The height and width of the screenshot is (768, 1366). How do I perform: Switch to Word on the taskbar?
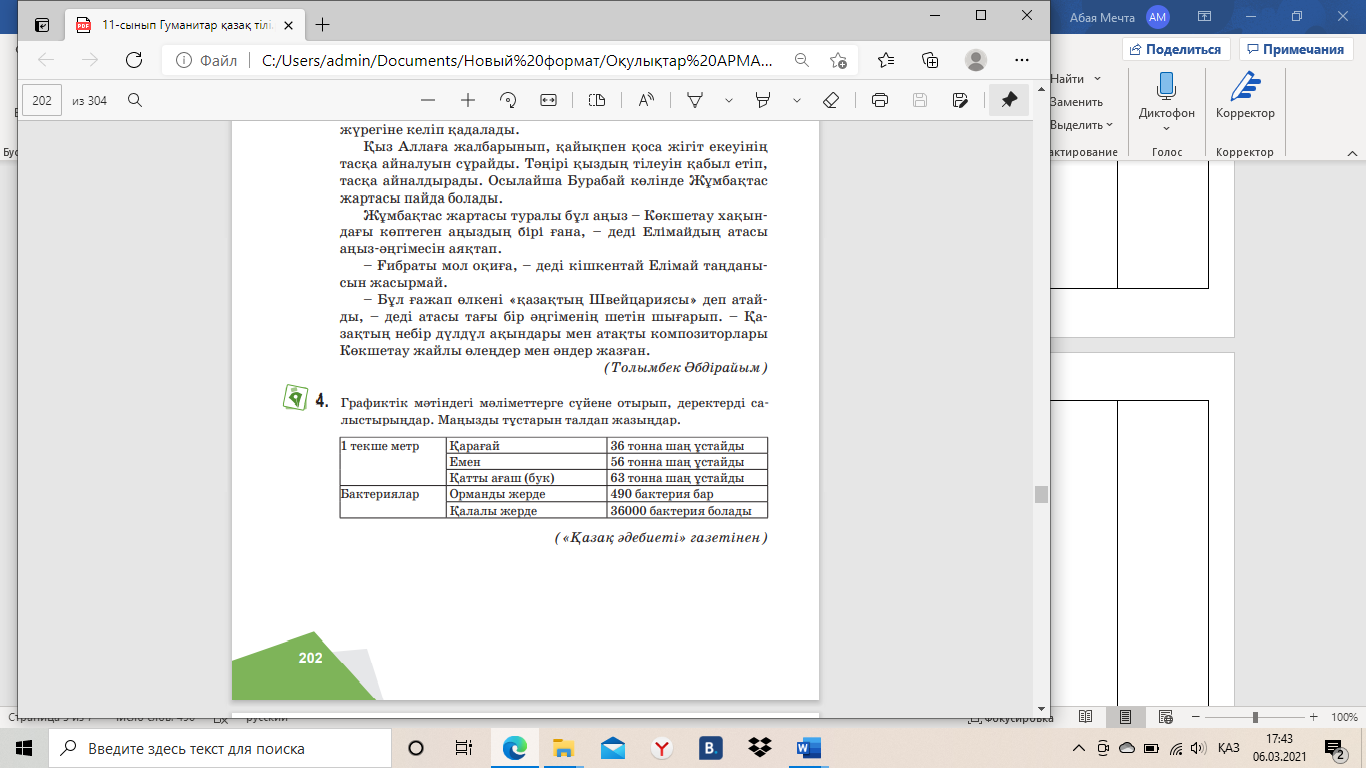coord(809,748)
